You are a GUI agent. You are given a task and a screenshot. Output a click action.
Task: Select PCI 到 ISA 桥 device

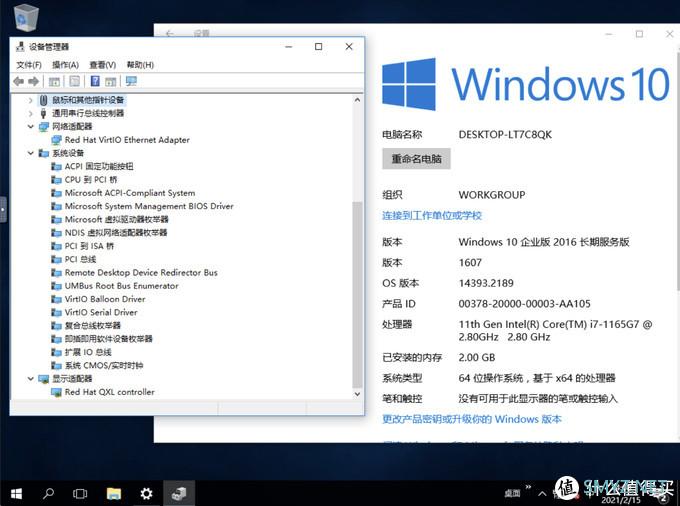tap(89, 246)
